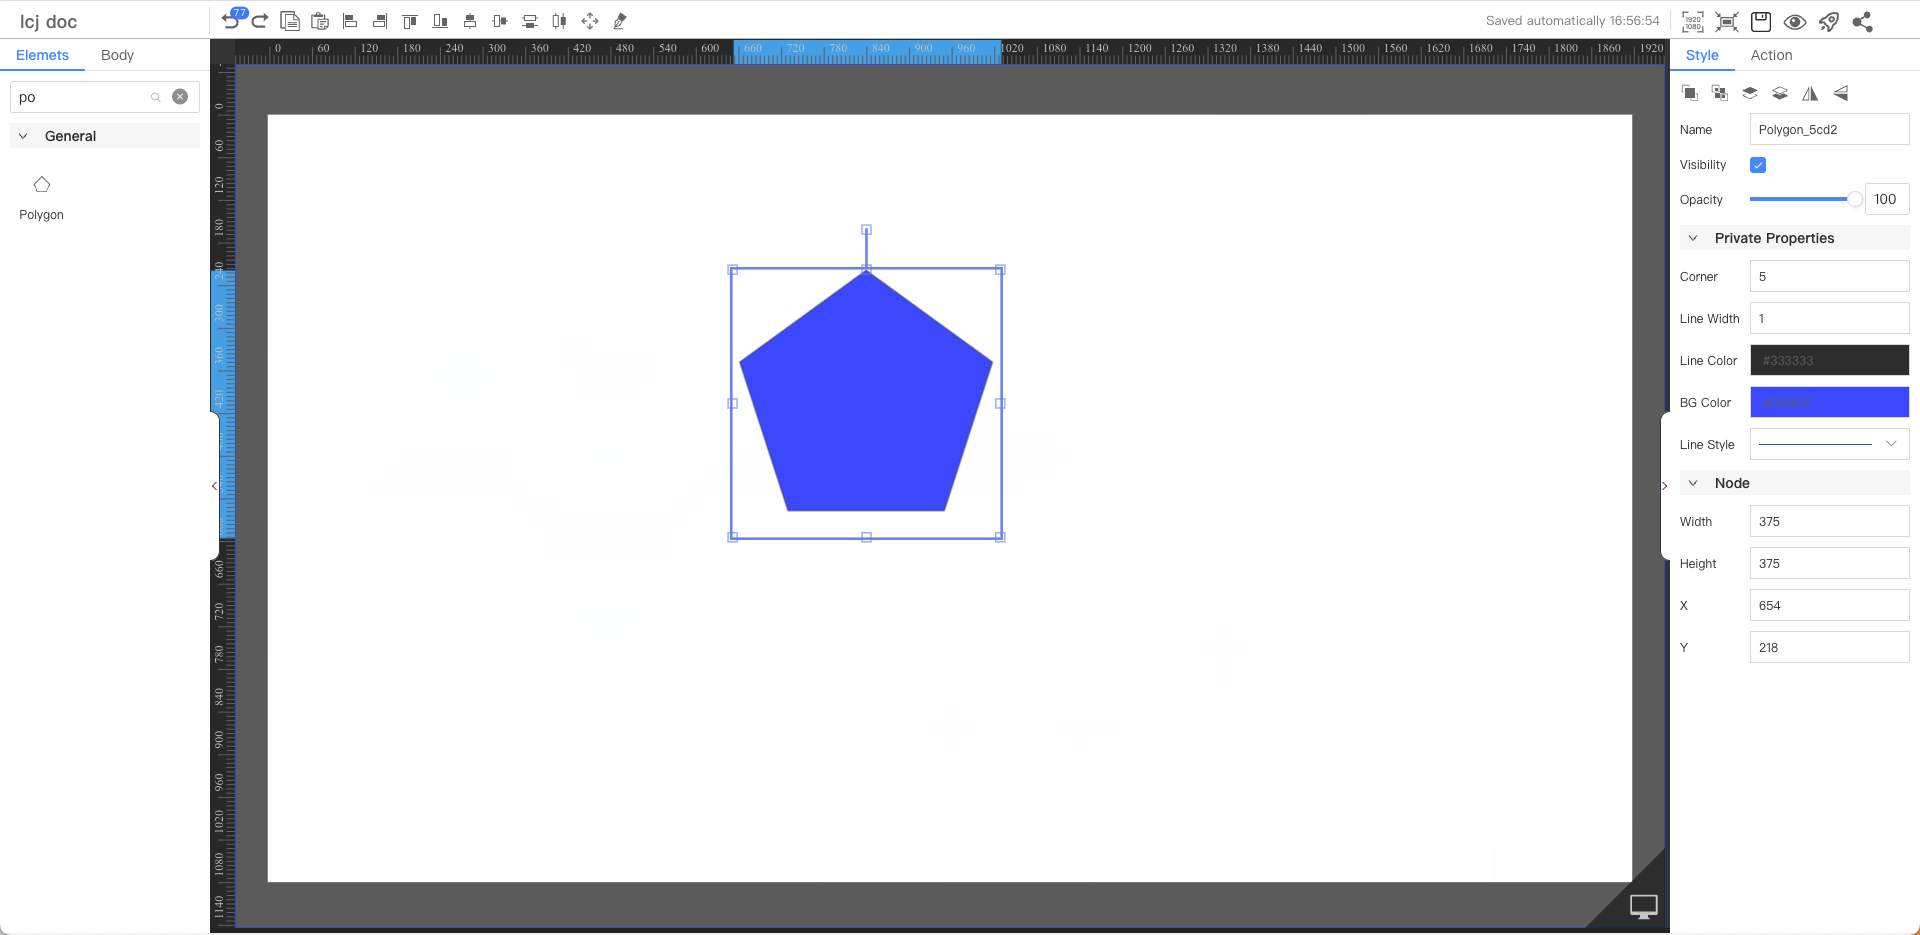This screenshot has height=935, width=1920.
Task: Click the Saved automatically status text
Action: [1572, 21]
